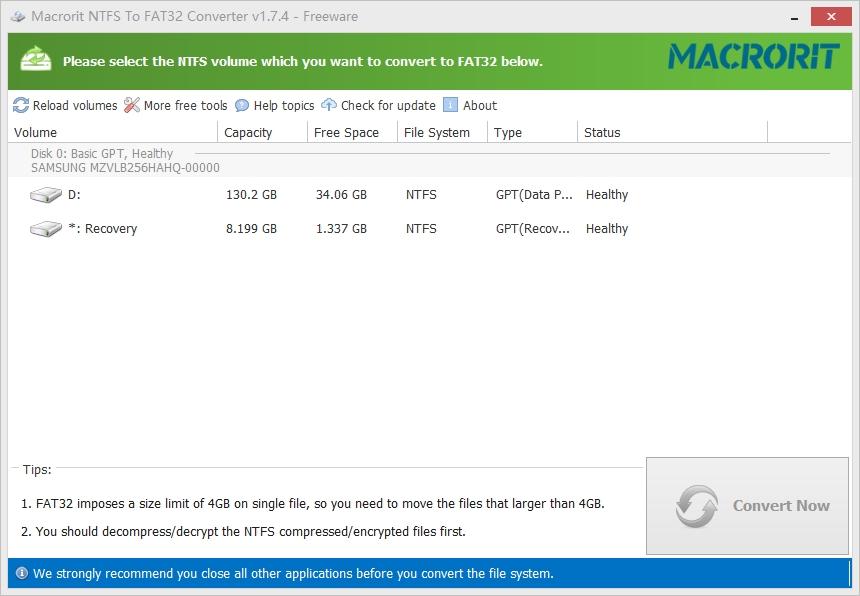Sort by Type column header
The width and height of the screenshot is (860, 596).
coord(533,133)
